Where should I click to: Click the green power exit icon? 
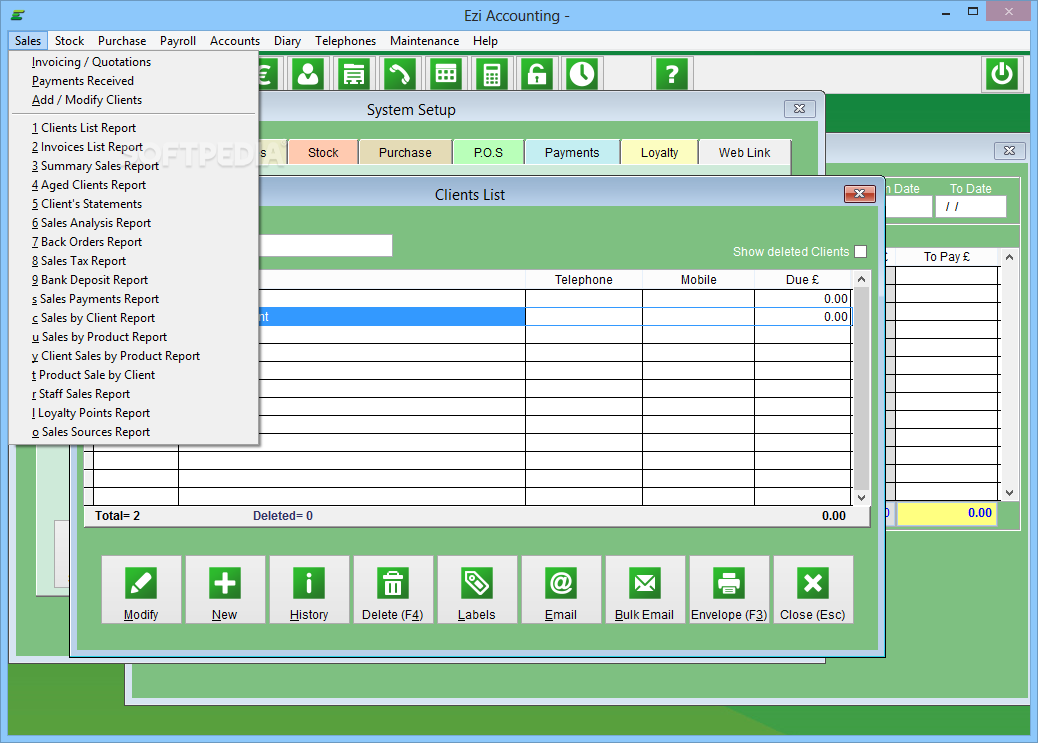pyautogui.click(x=1002, y=74)
